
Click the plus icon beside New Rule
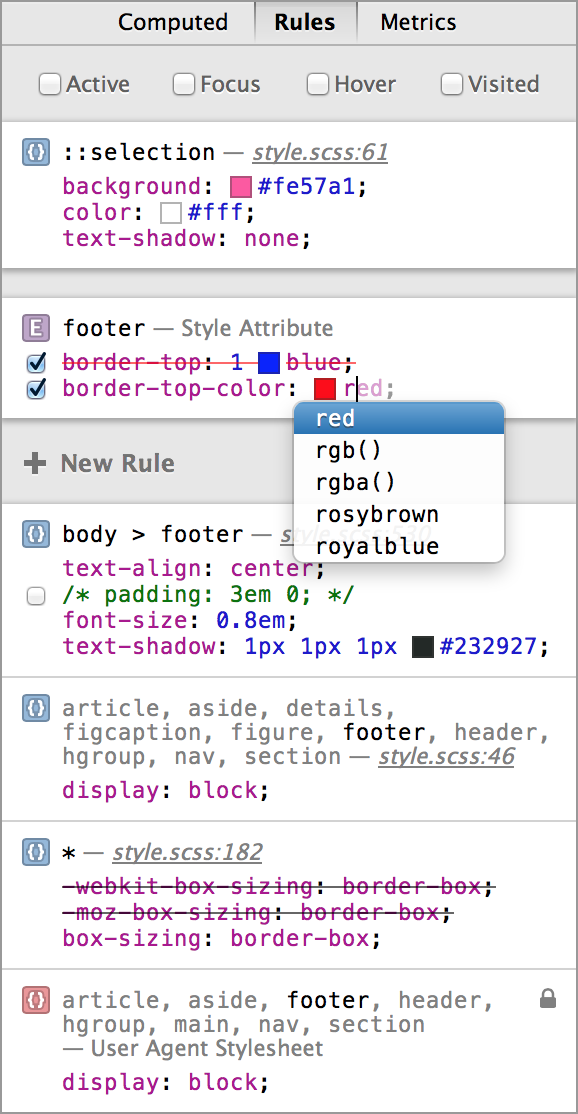35,463
